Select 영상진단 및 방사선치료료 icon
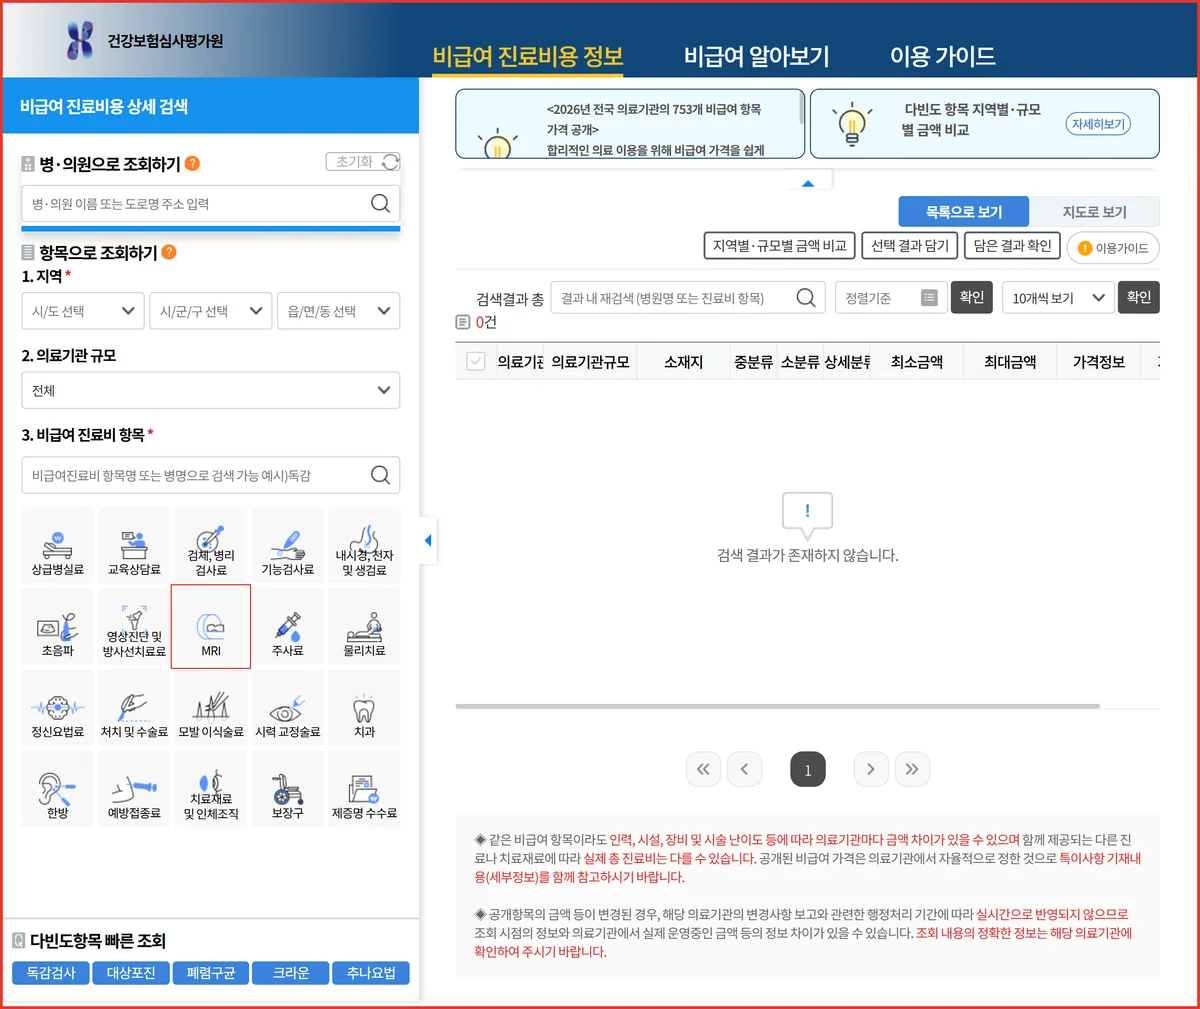This screenshot has width=1200, height=1009. [134, 627]
